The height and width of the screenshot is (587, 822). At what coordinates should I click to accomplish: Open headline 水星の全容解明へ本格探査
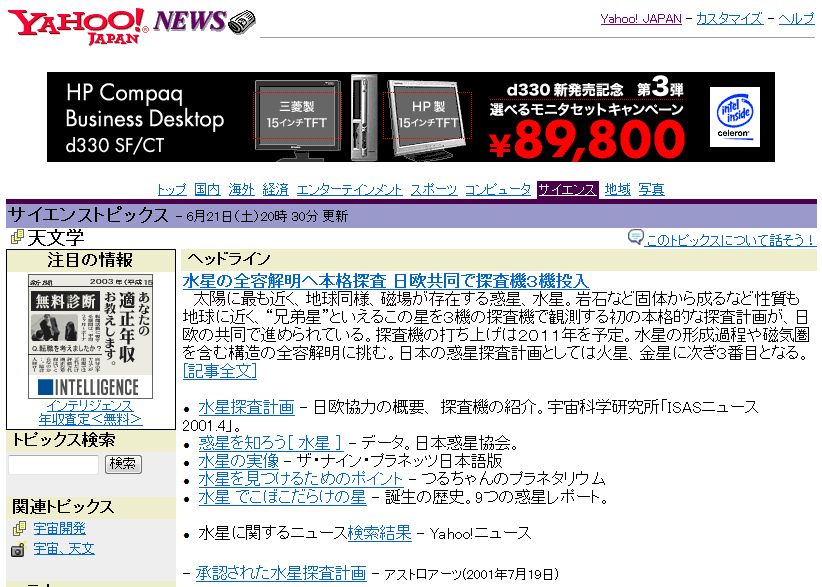click(385, 281)
